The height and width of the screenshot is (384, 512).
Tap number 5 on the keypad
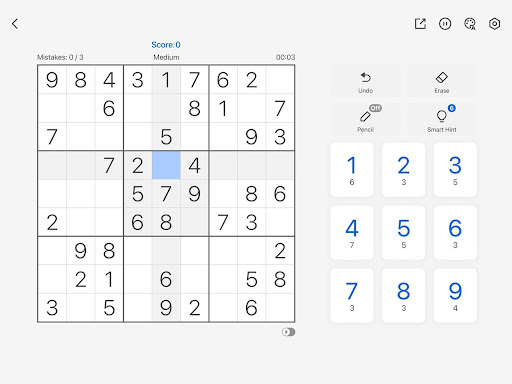403,233
